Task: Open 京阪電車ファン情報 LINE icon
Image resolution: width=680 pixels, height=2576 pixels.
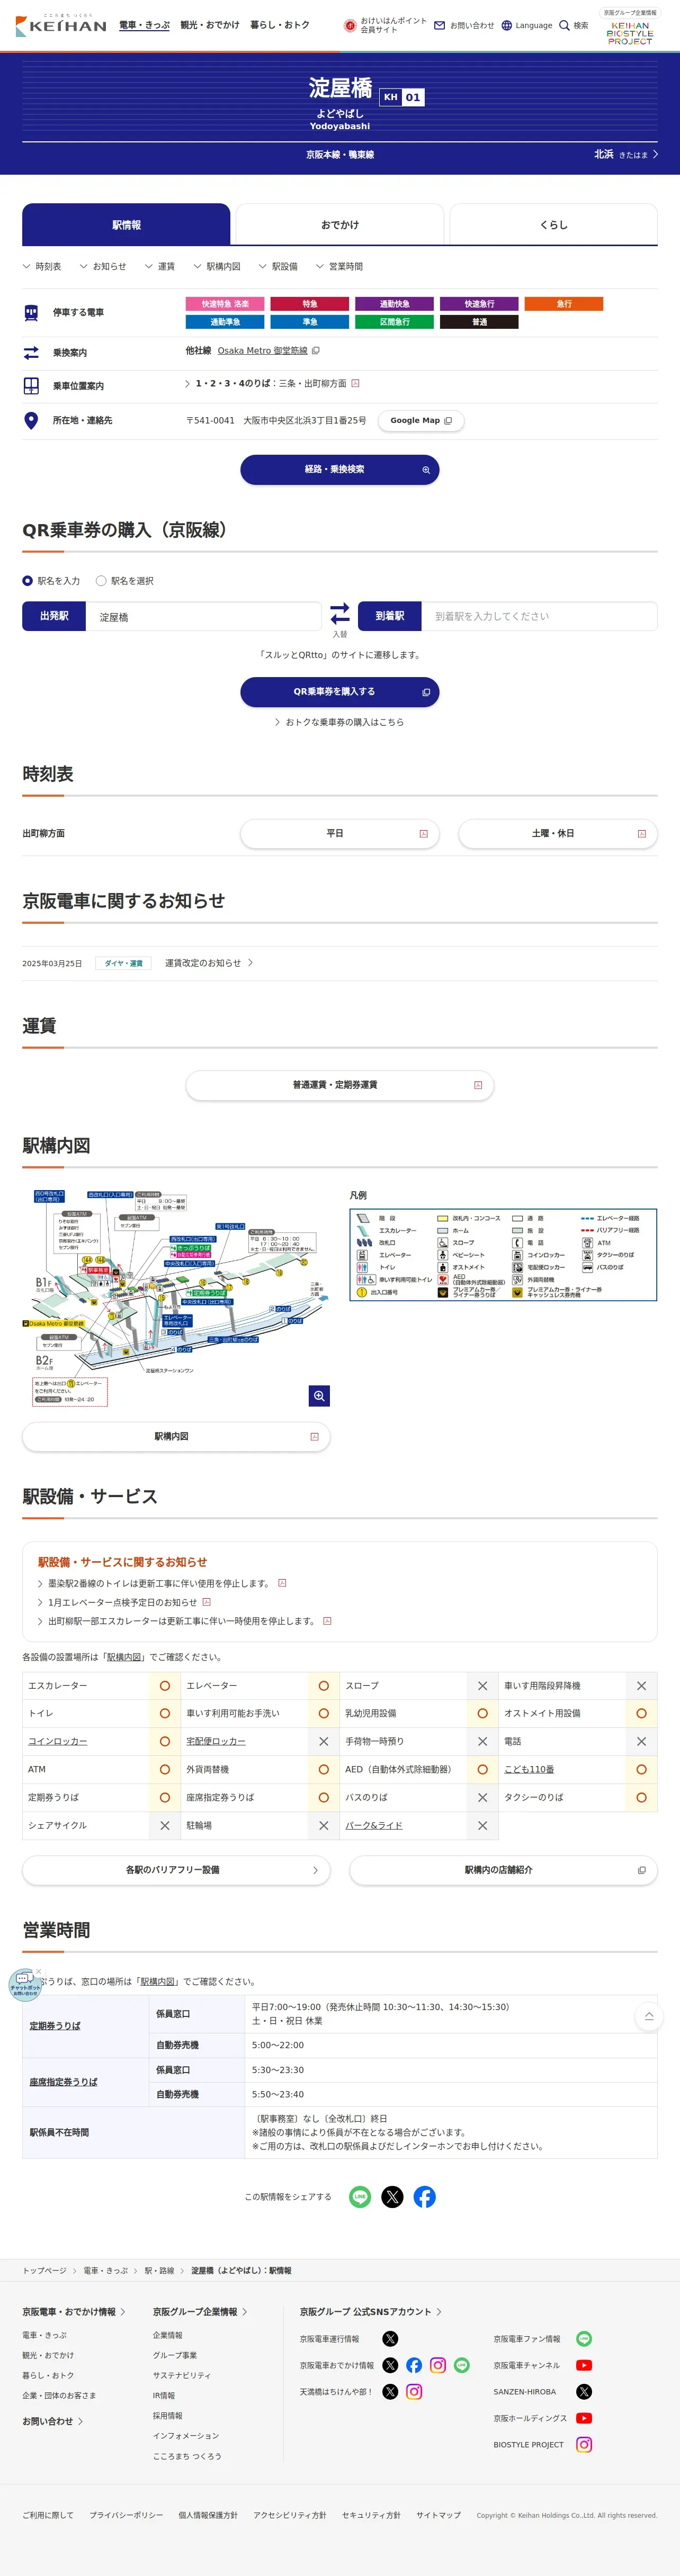Action: pyautogui.click(x=584, y=2338)
